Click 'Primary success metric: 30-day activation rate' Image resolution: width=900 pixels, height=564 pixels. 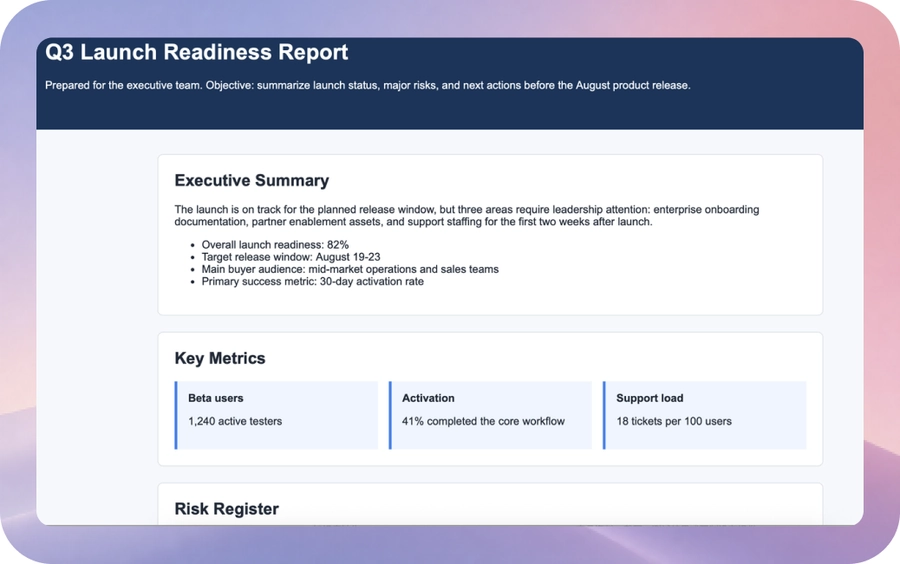point(312,281)
